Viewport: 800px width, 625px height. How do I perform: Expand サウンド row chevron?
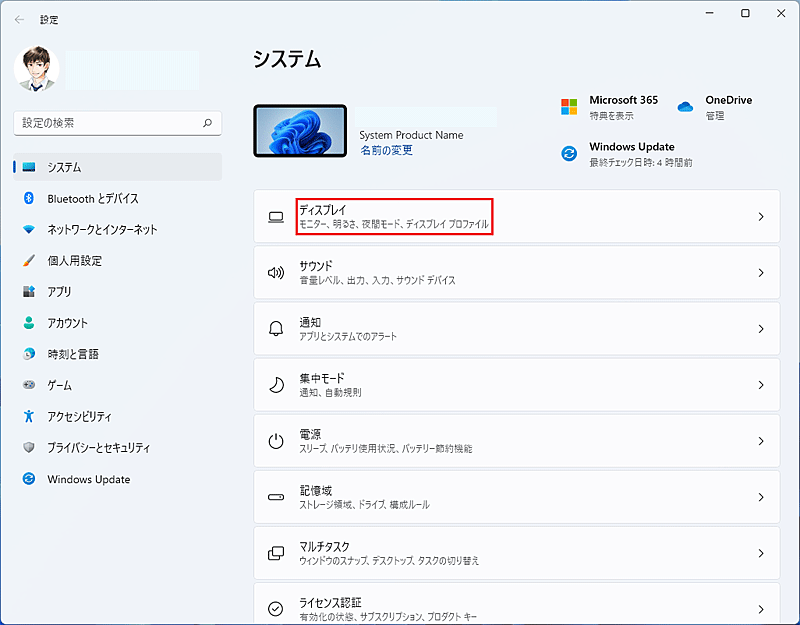point(761,273)
